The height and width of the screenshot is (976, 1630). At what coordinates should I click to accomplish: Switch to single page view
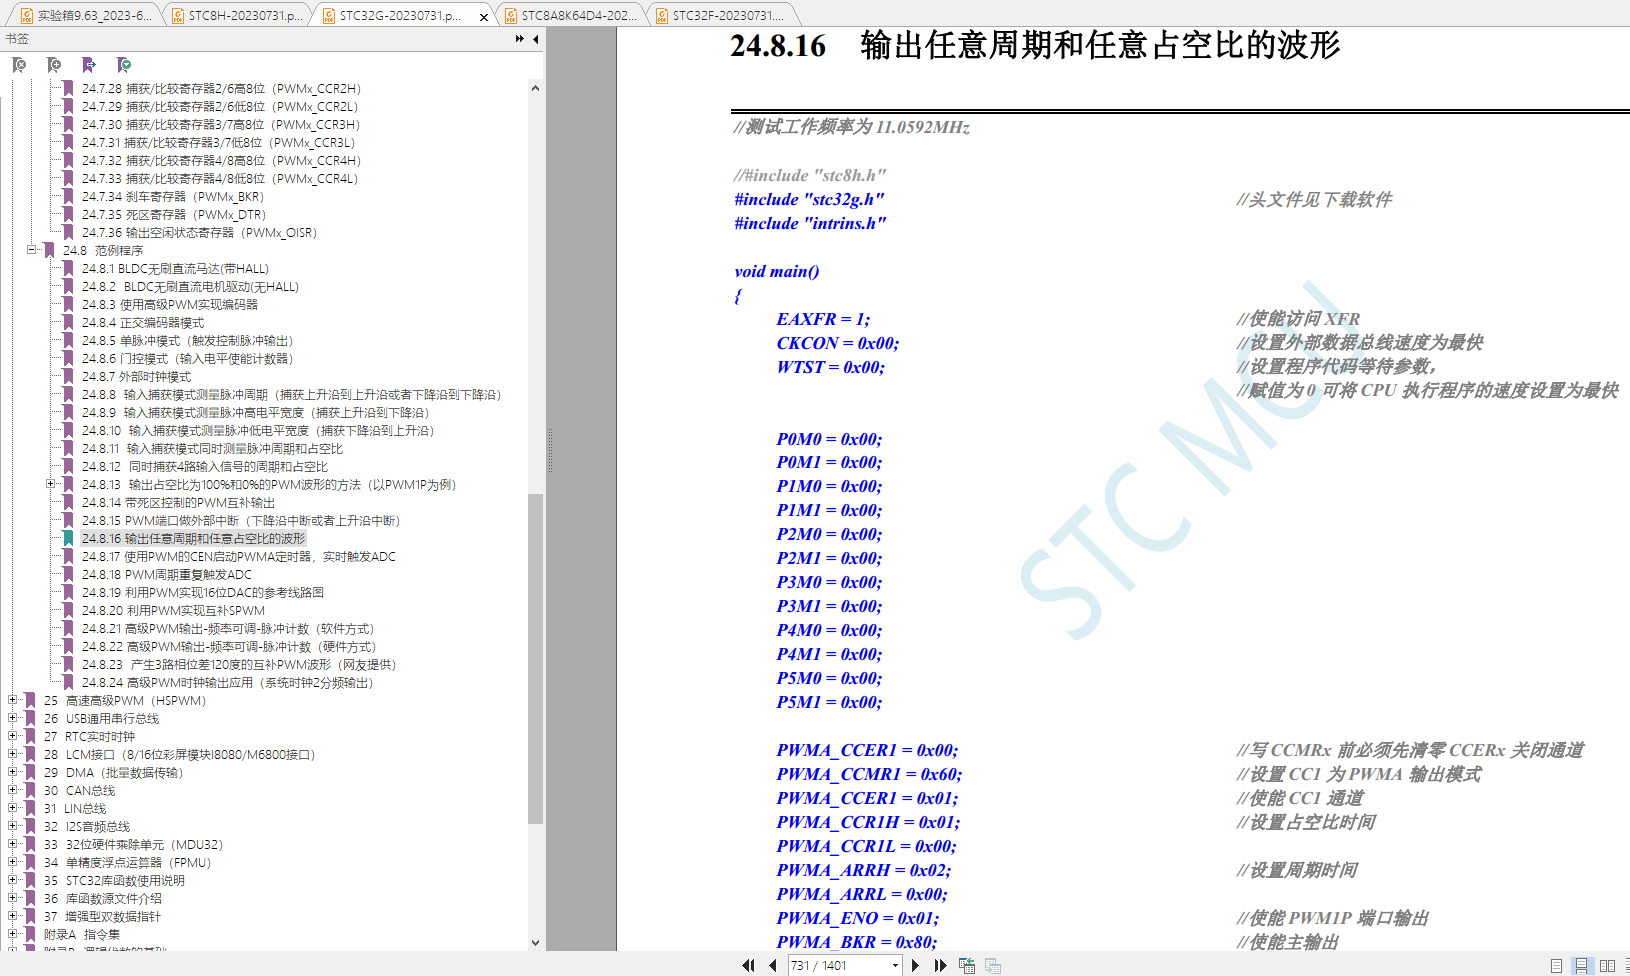coord(1556,965)
